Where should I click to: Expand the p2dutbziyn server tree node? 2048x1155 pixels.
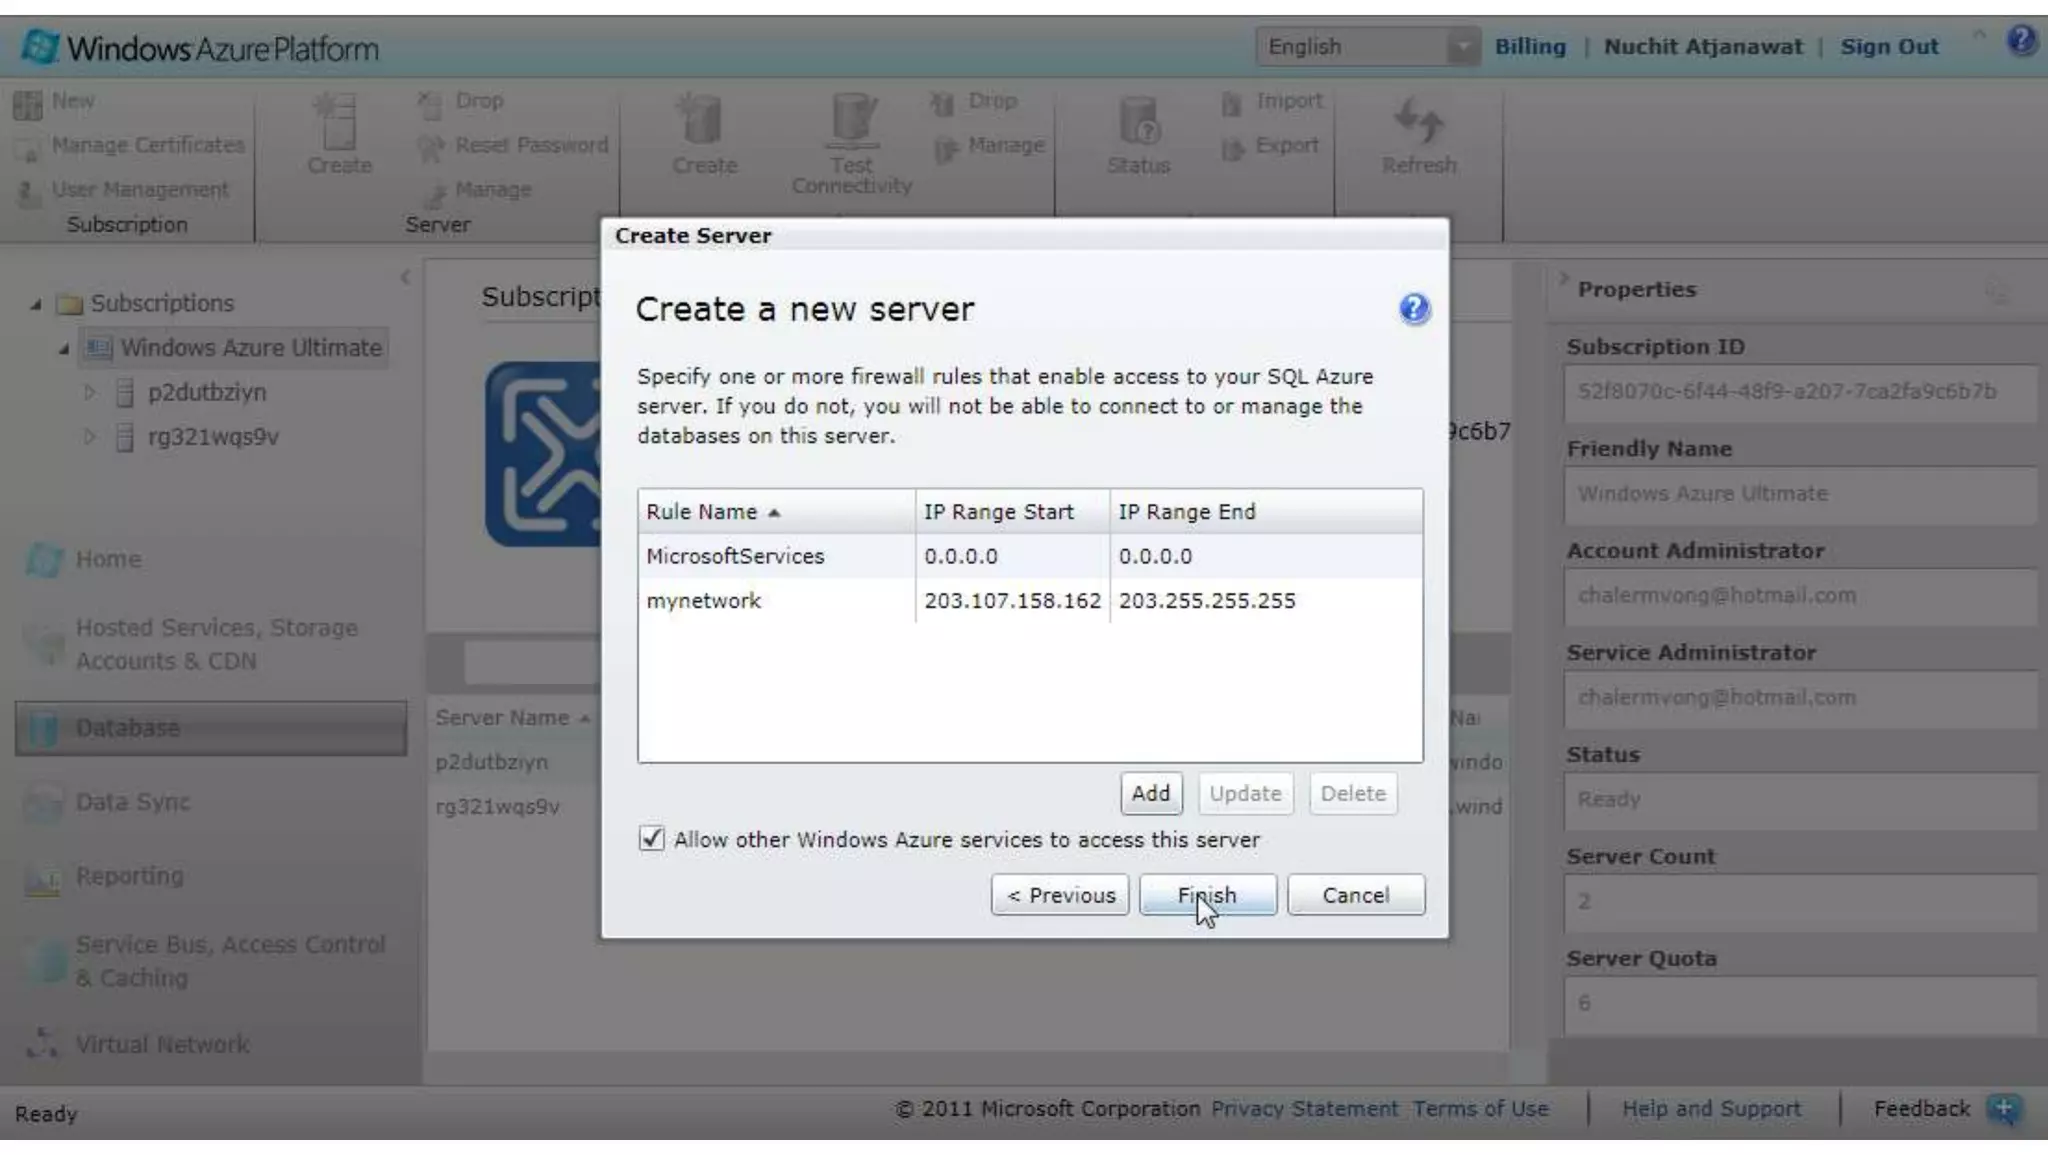(89, 392)
